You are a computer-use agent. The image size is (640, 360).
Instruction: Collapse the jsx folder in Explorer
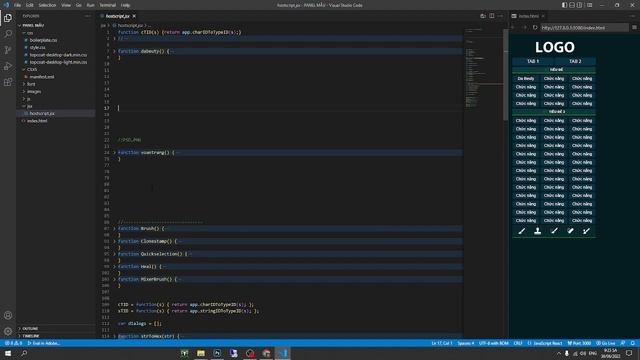coord(29,106)
